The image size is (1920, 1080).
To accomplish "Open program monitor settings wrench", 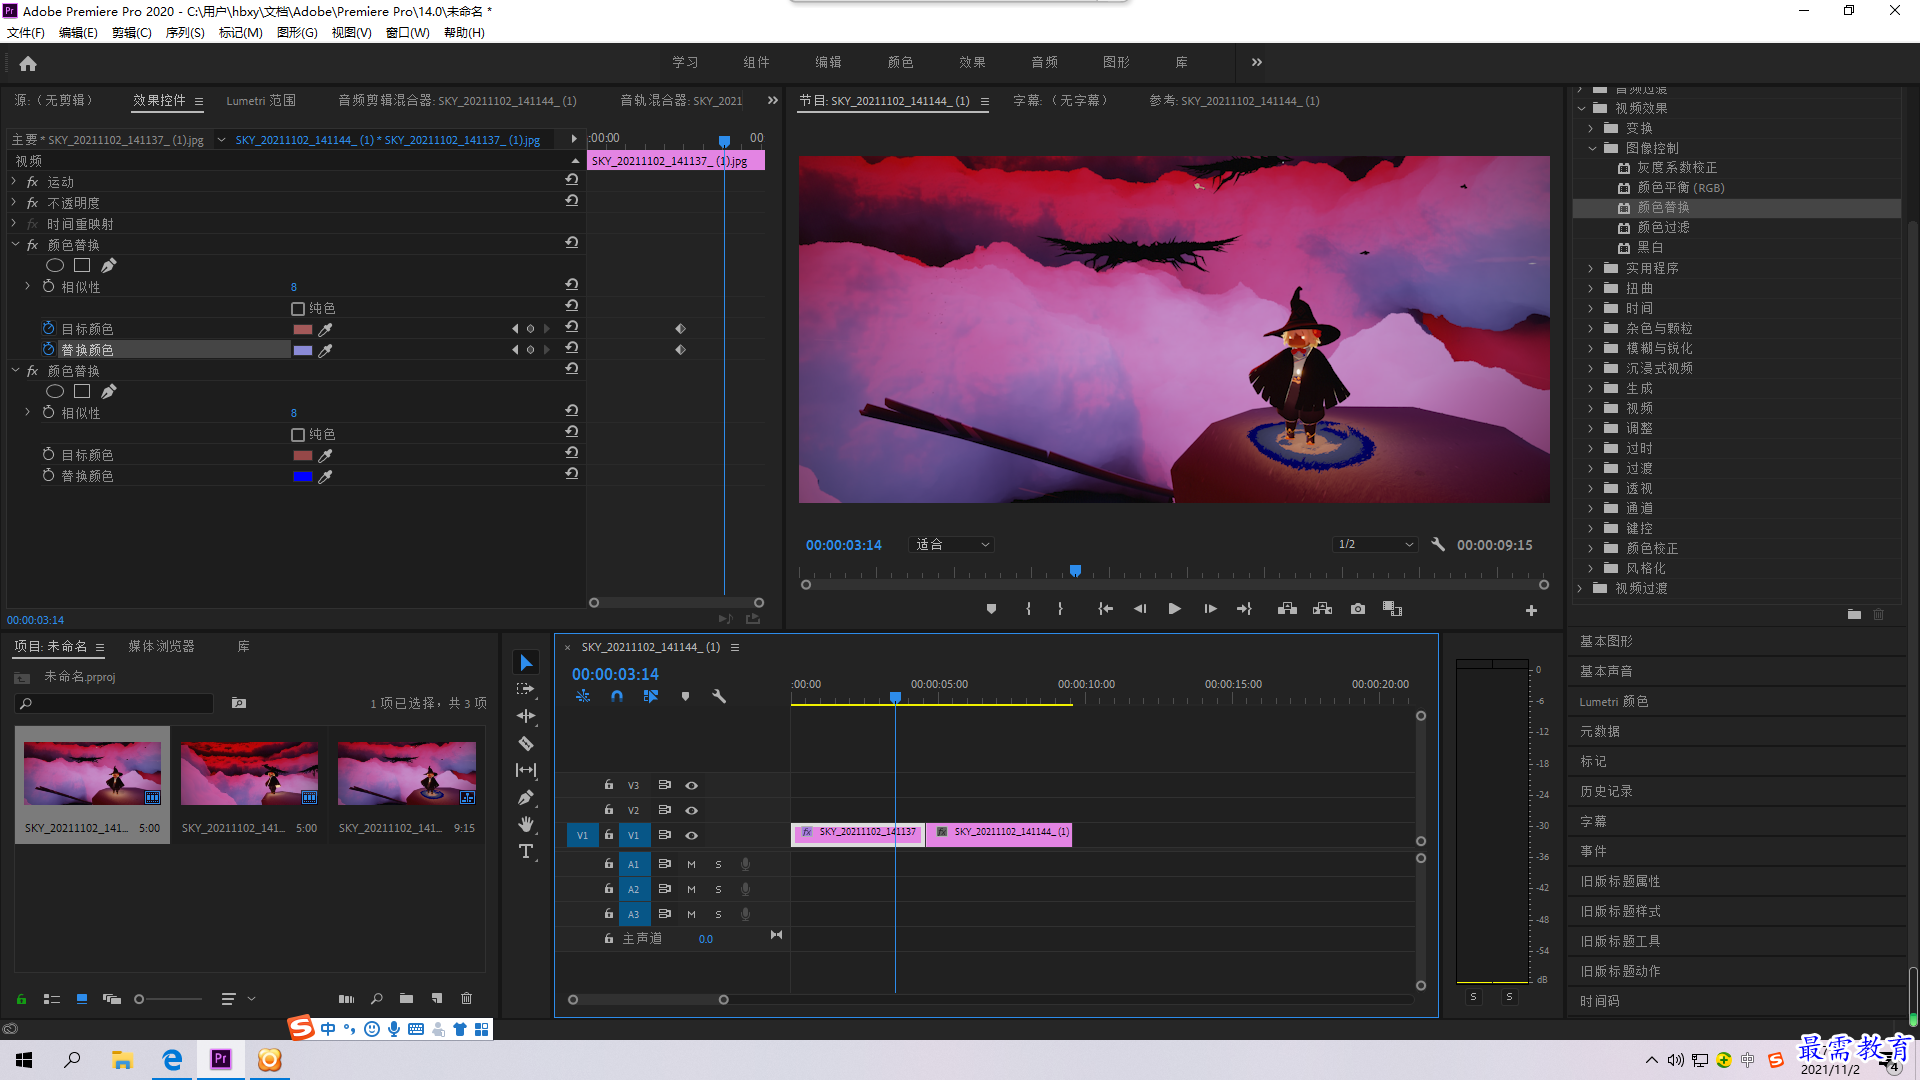I will point(1438,545).
